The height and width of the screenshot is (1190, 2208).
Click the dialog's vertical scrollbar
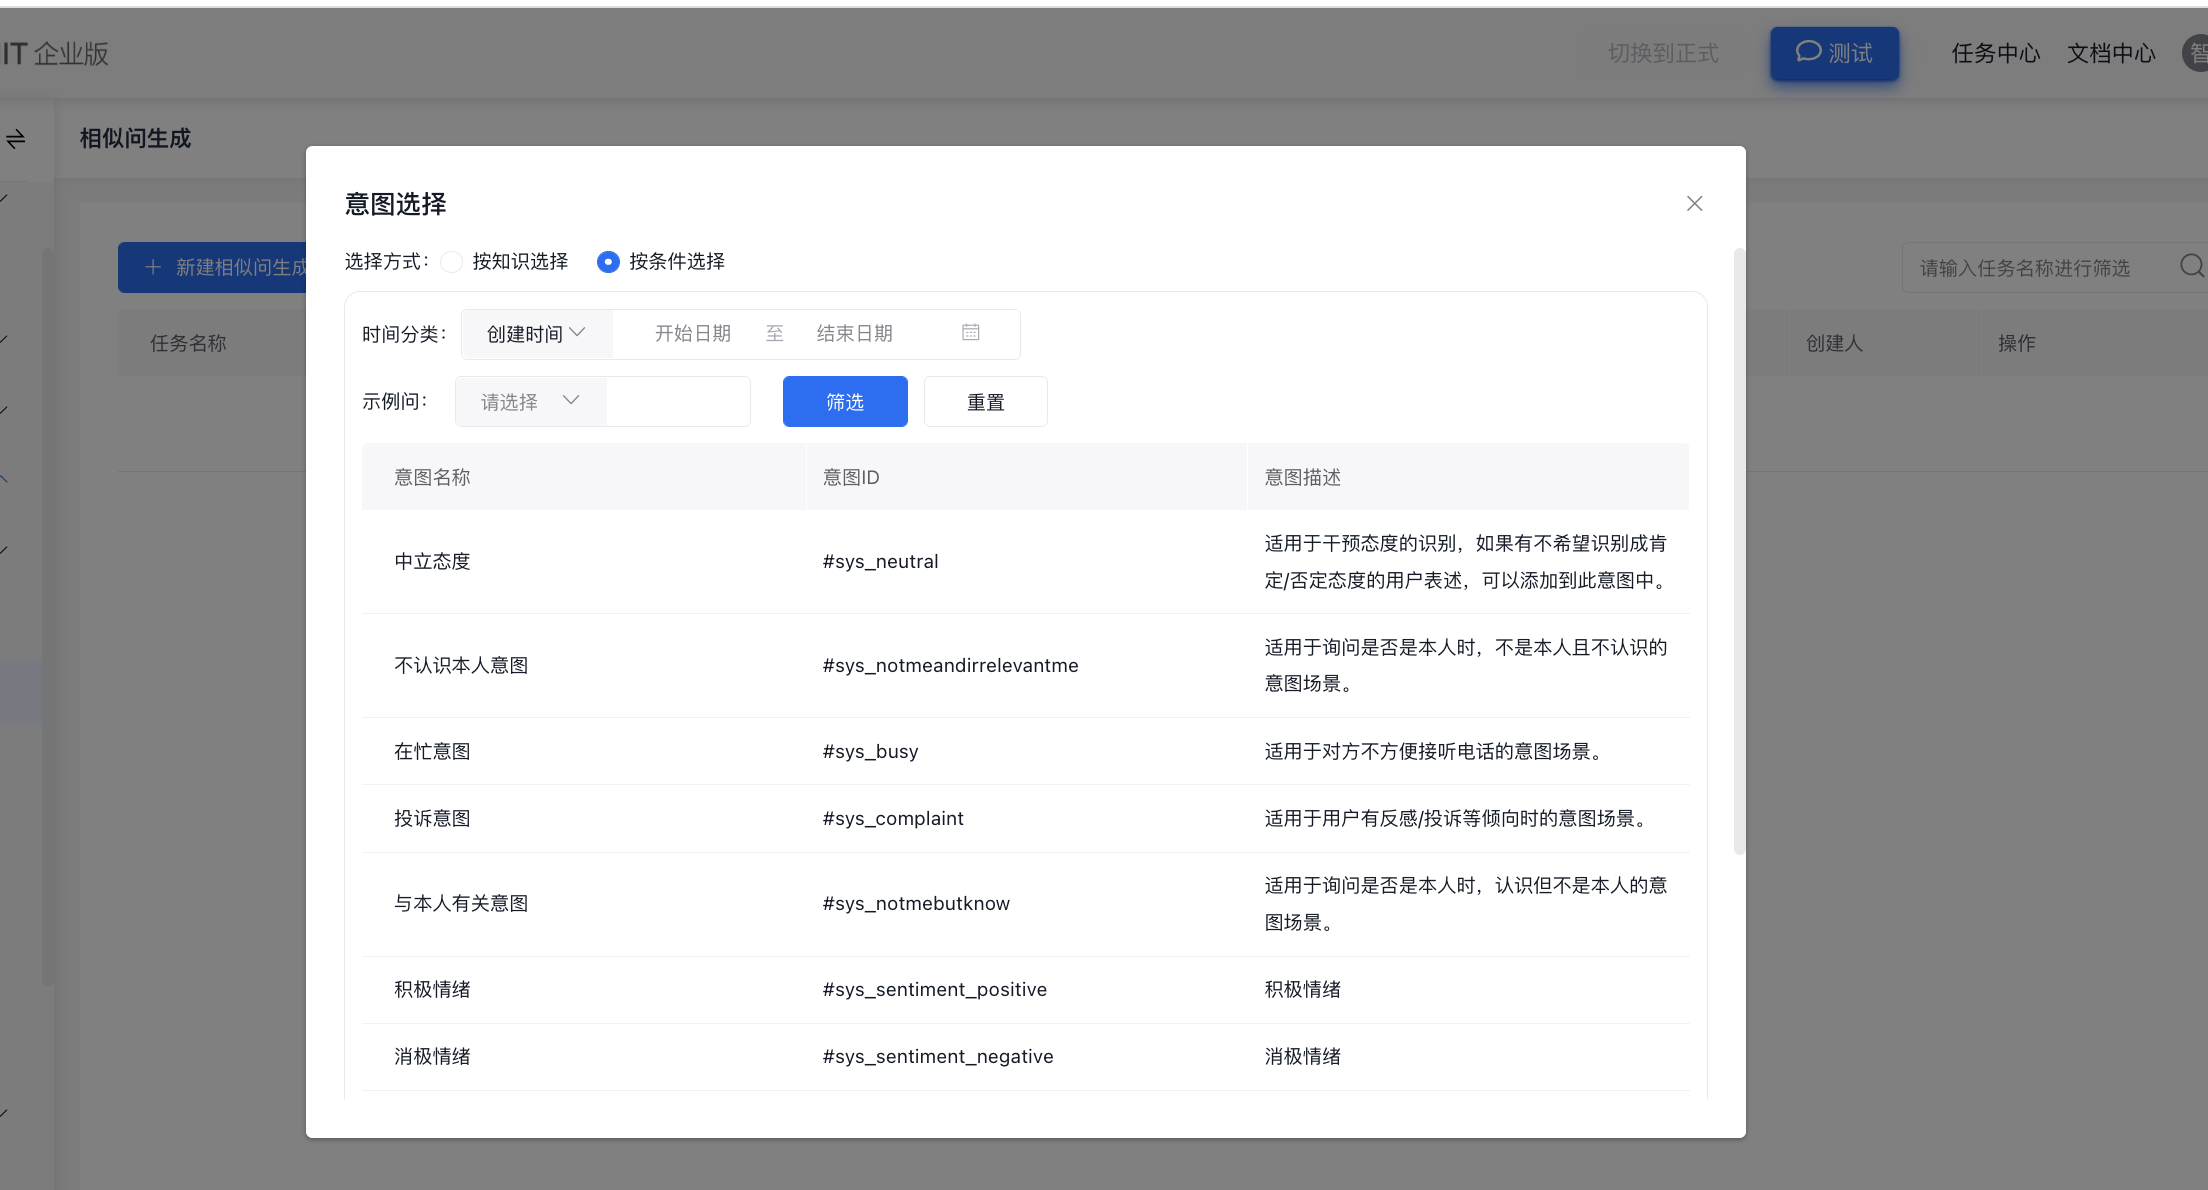[1739, 550]
